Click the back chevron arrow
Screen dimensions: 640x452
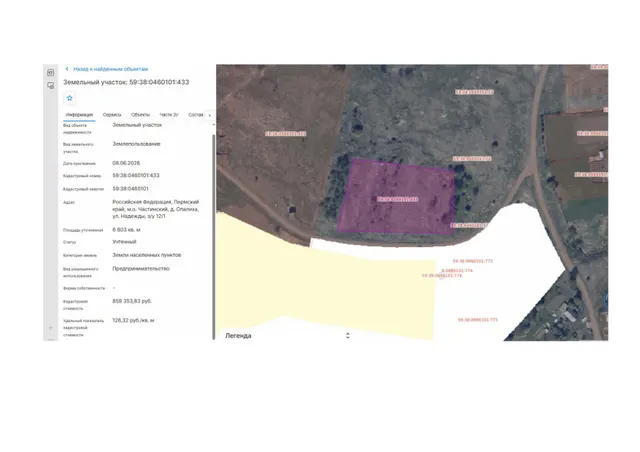67,69
